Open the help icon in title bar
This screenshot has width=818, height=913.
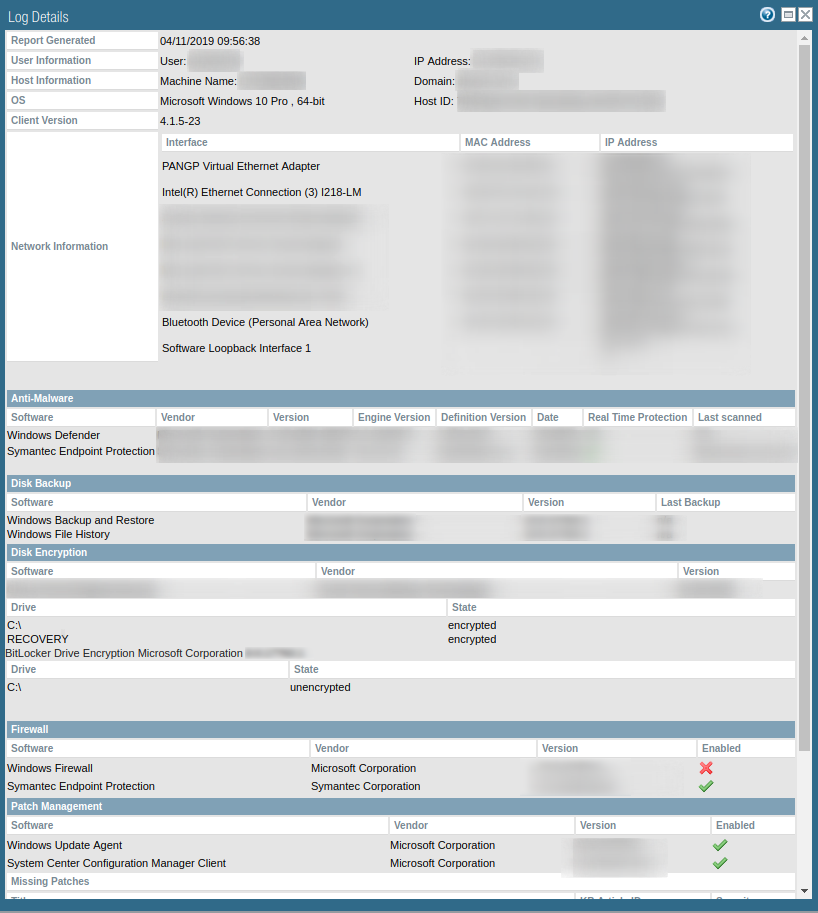pos(767,15)
